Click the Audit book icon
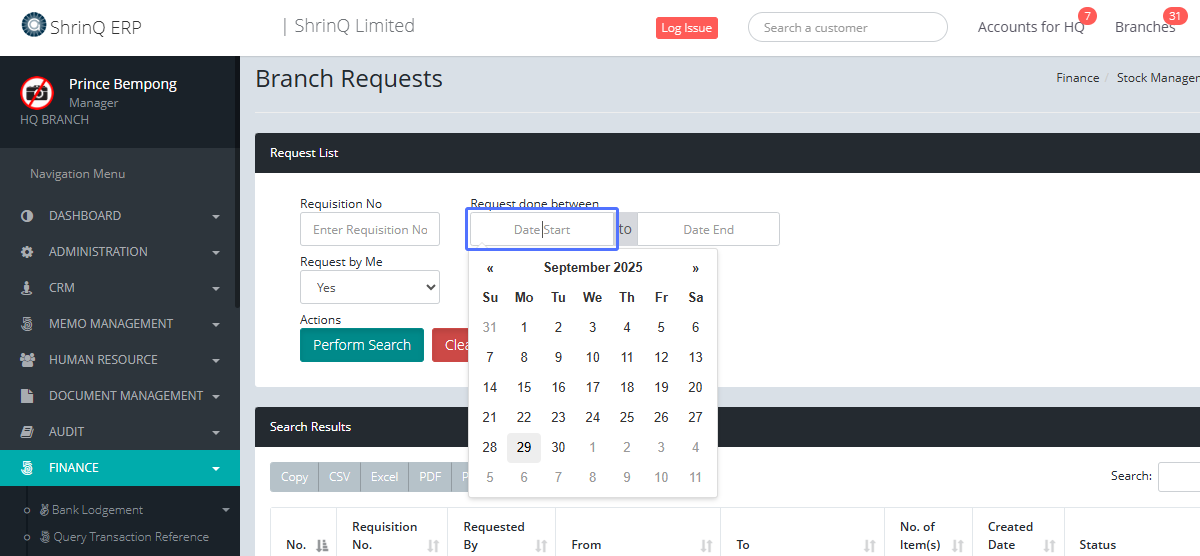Viewport: 1200px width, 556px height. coord(27,432)
